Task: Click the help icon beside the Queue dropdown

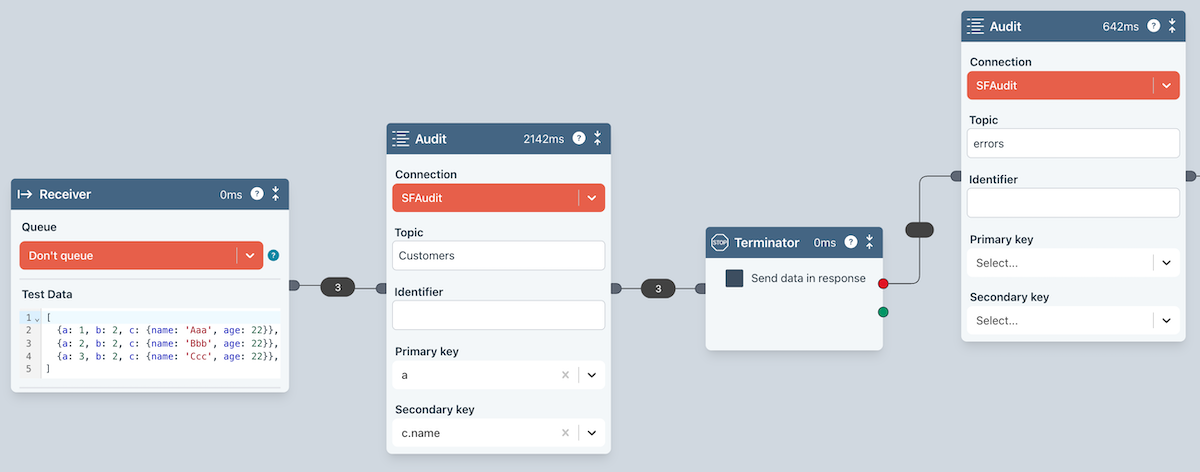Action: coord(273,256)
